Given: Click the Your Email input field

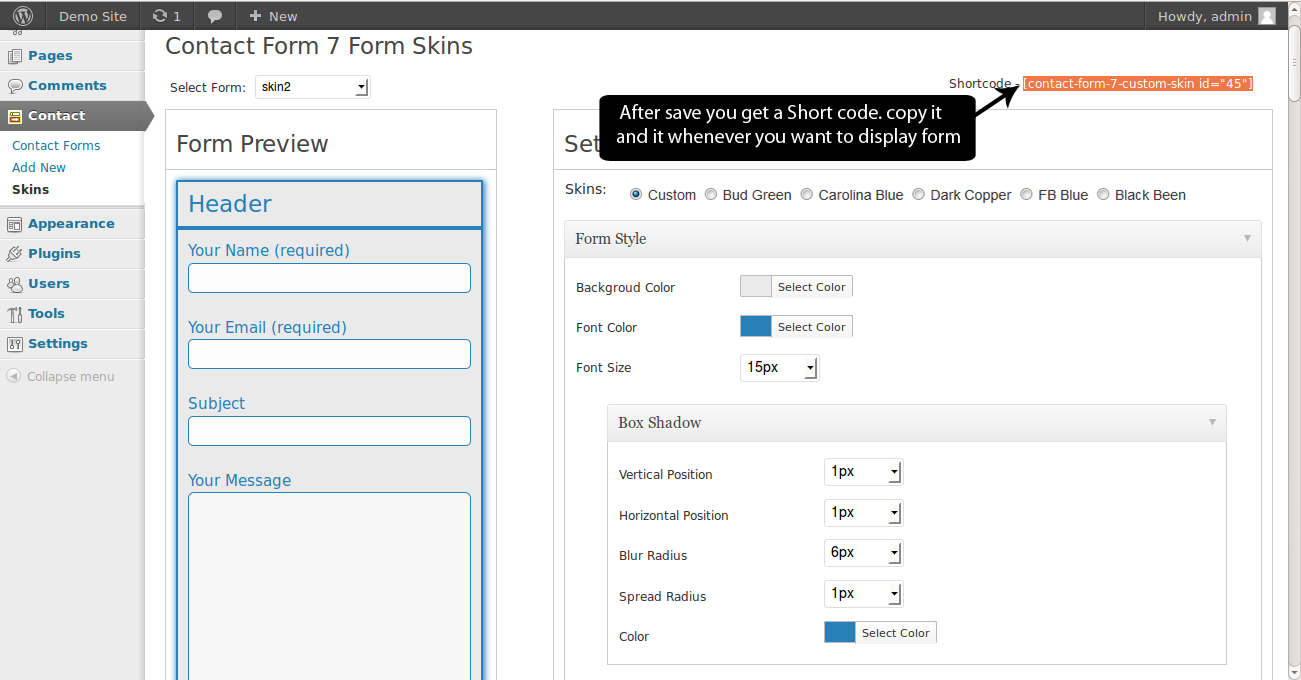Looking at the screenshot, I should [329, 354].
